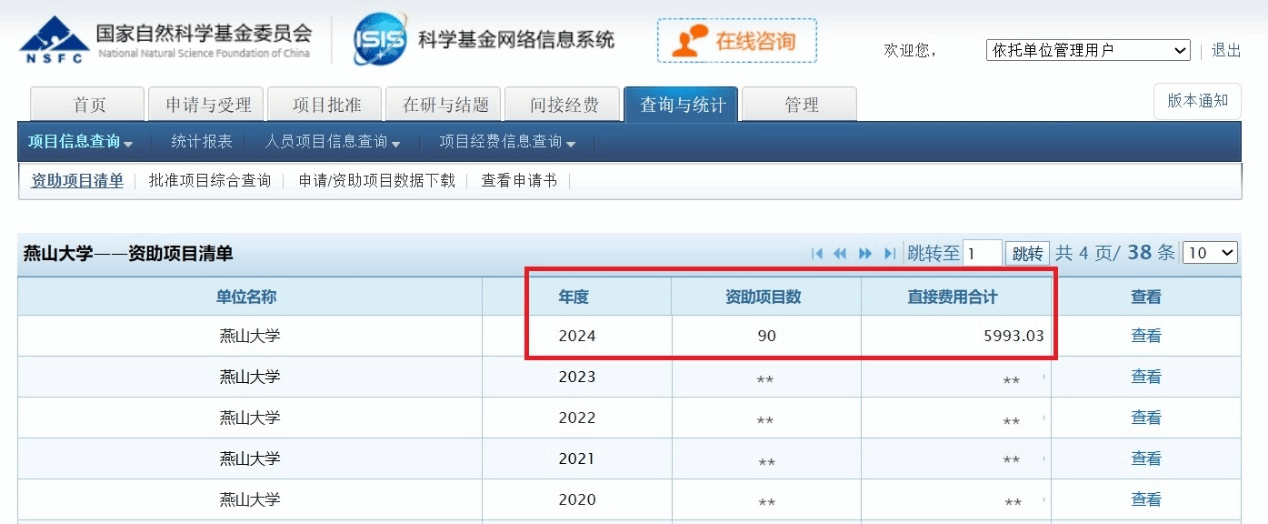Open the 依托单位管理用户 role dropdown
The width and height of the screenshot is (1268, 524).
1087,50
